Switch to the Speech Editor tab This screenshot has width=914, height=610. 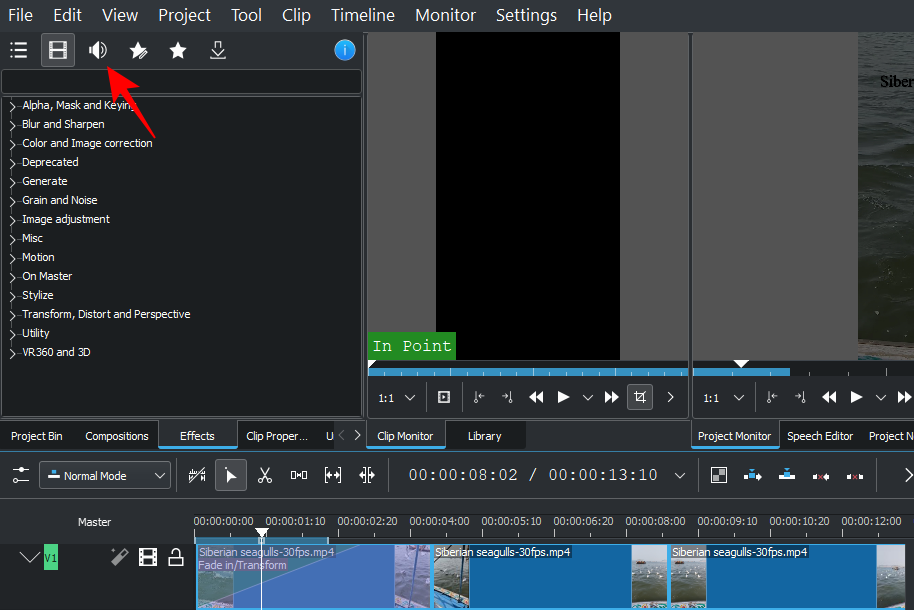click(x=820, y=436)
